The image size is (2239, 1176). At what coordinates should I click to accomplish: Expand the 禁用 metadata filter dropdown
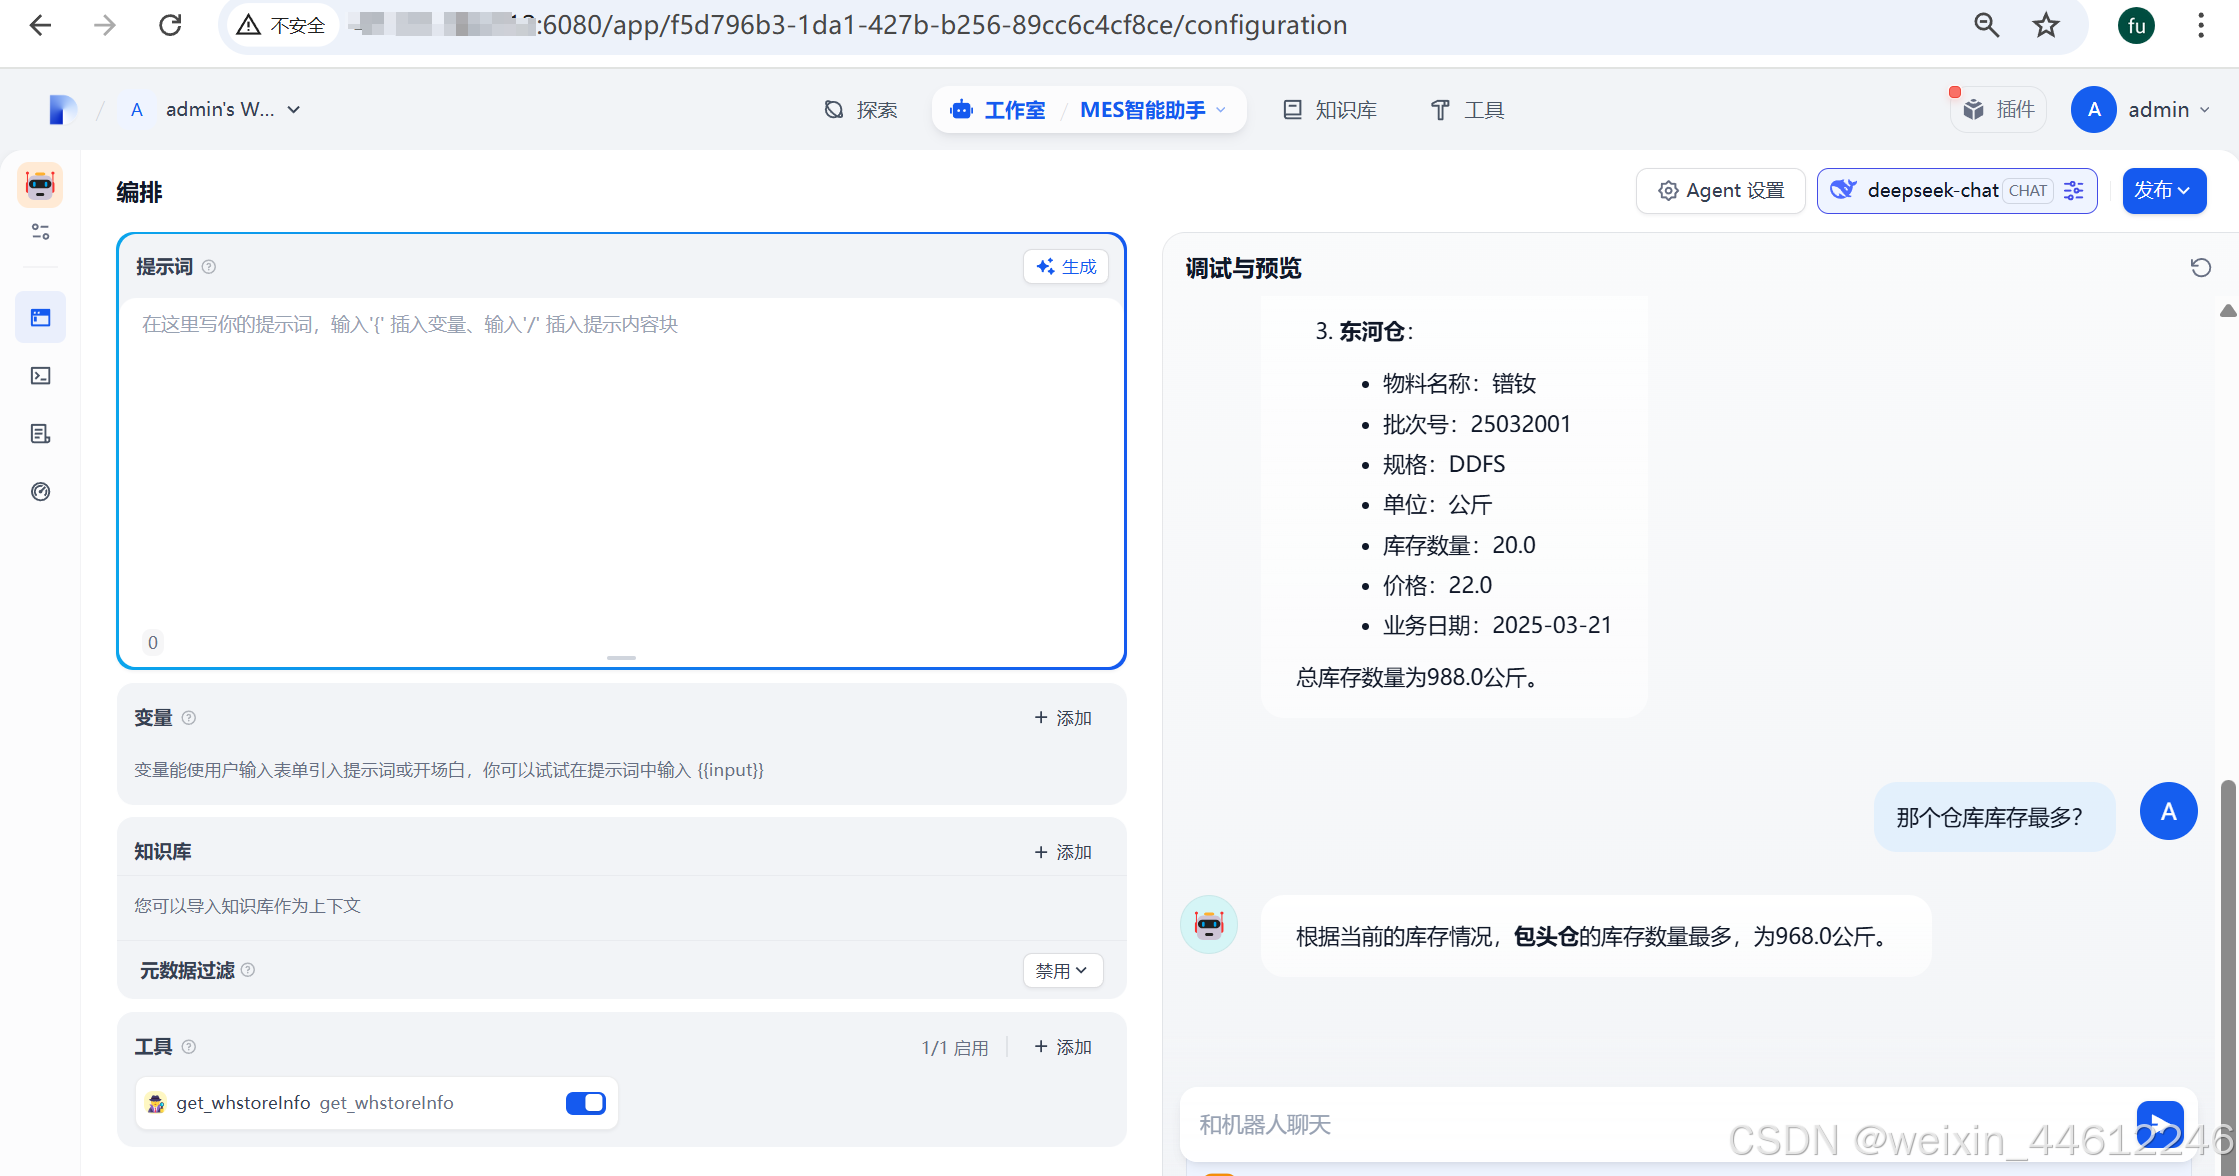(1062, 971)
